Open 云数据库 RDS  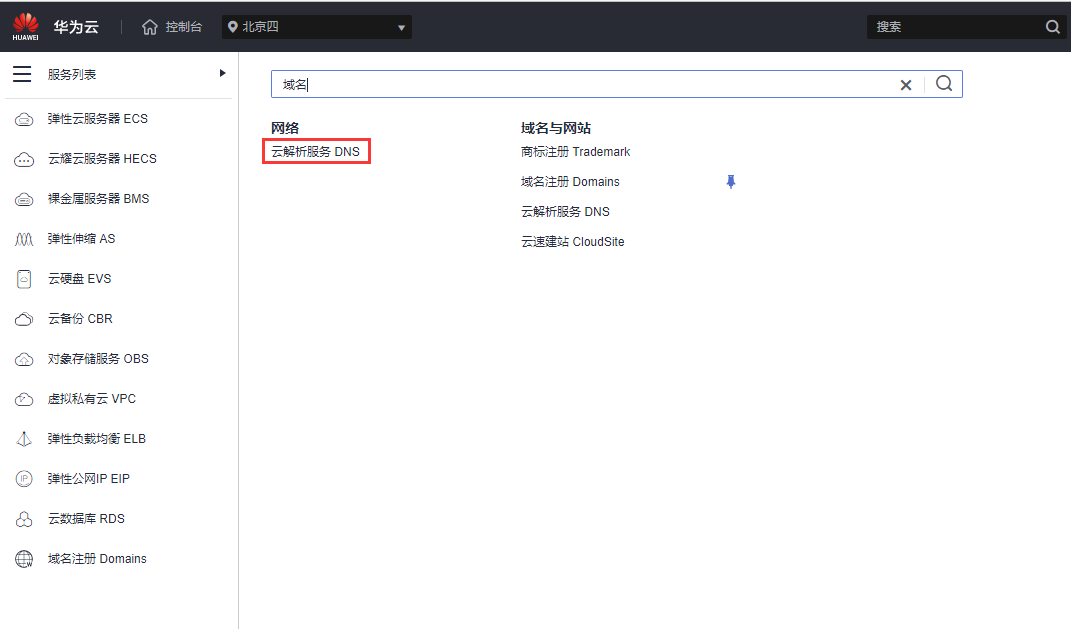[x=86, y=518]
